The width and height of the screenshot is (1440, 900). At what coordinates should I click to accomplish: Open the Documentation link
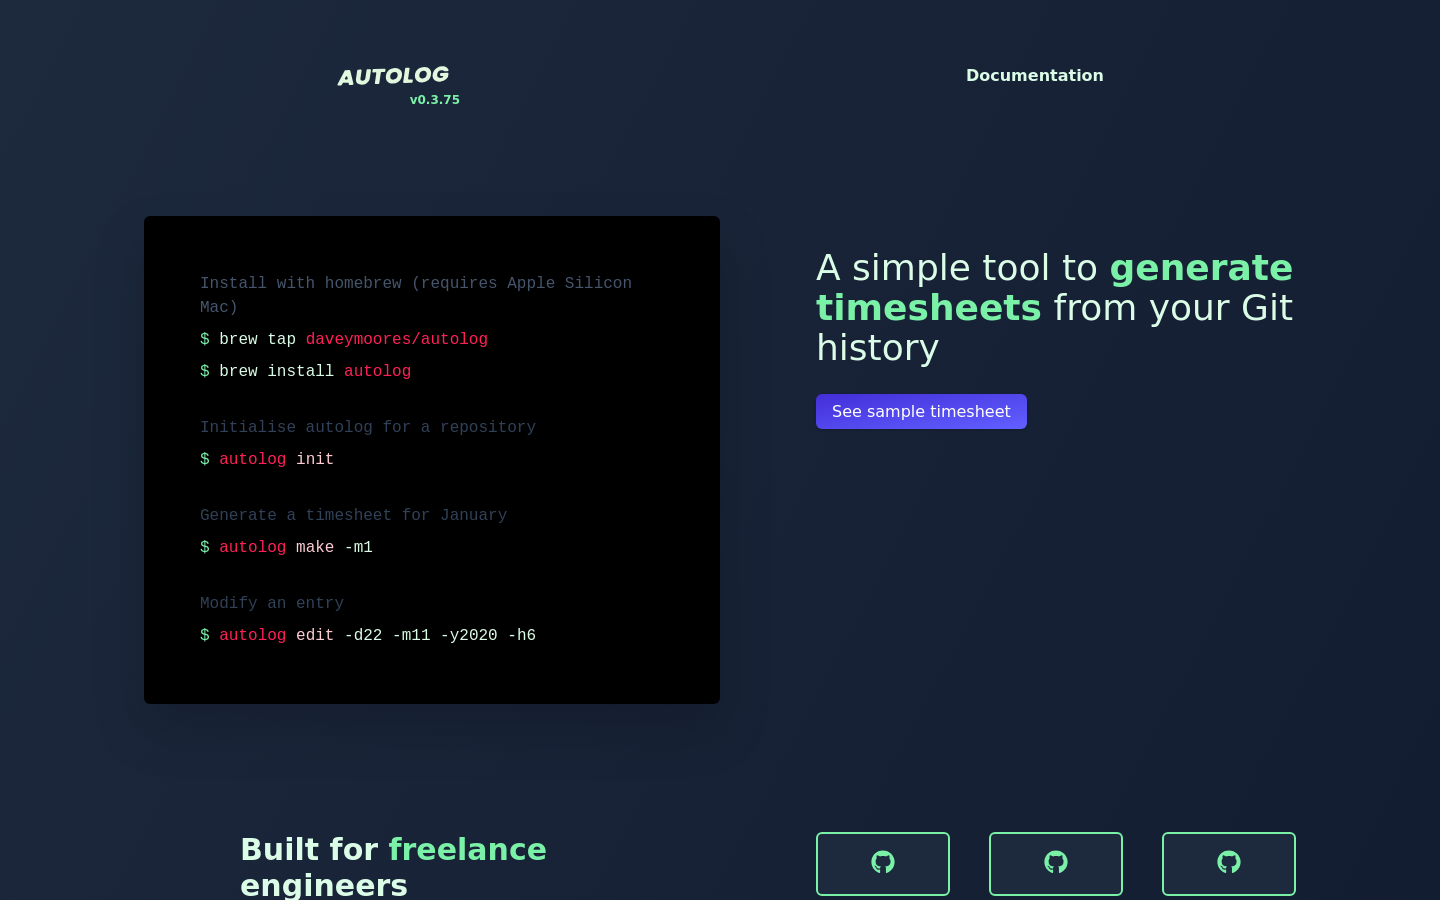coord(1034,76)
